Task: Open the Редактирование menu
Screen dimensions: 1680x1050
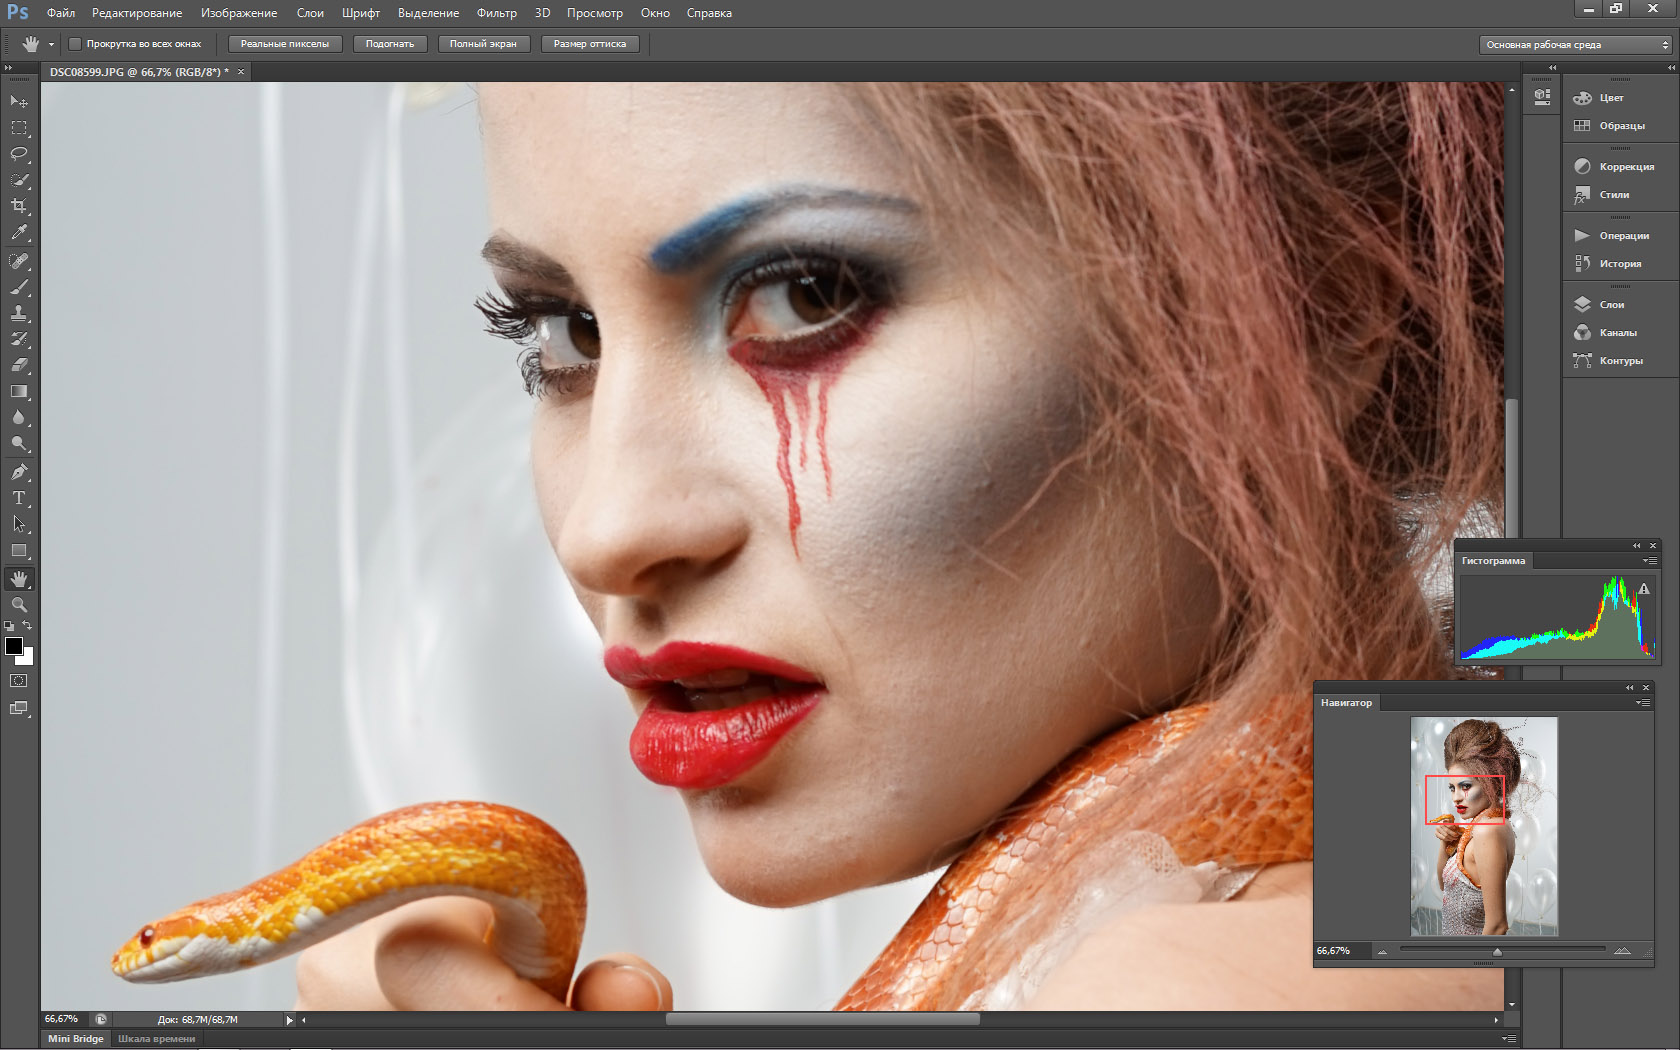Action: (x=137, y=13)
